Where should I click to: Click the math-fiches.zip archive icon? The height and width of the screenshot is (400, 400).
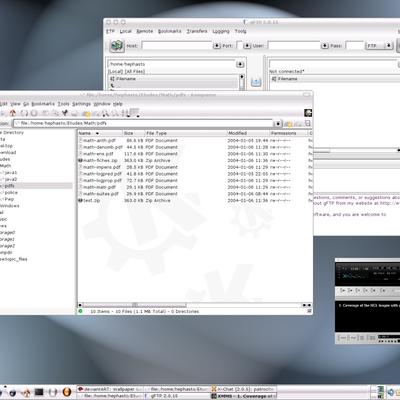(x=80, y=160)
